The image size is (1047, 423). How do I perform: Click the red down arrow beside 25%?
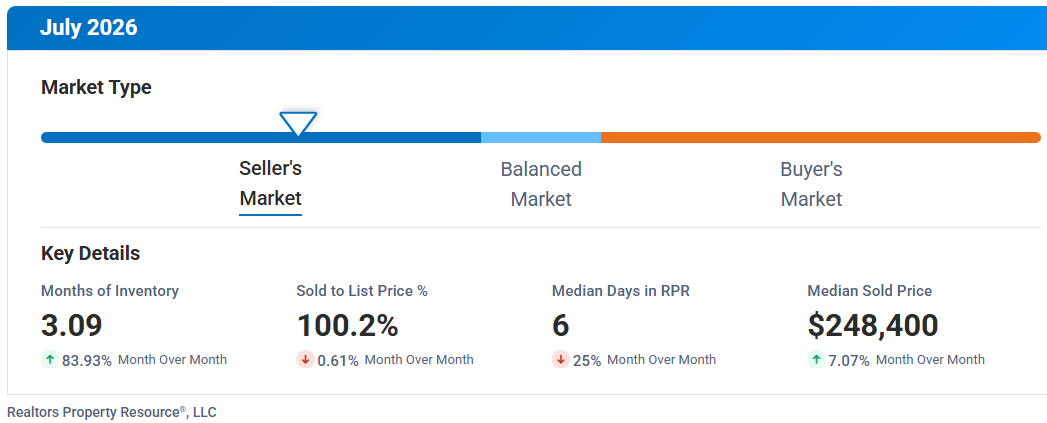(560, 360)
